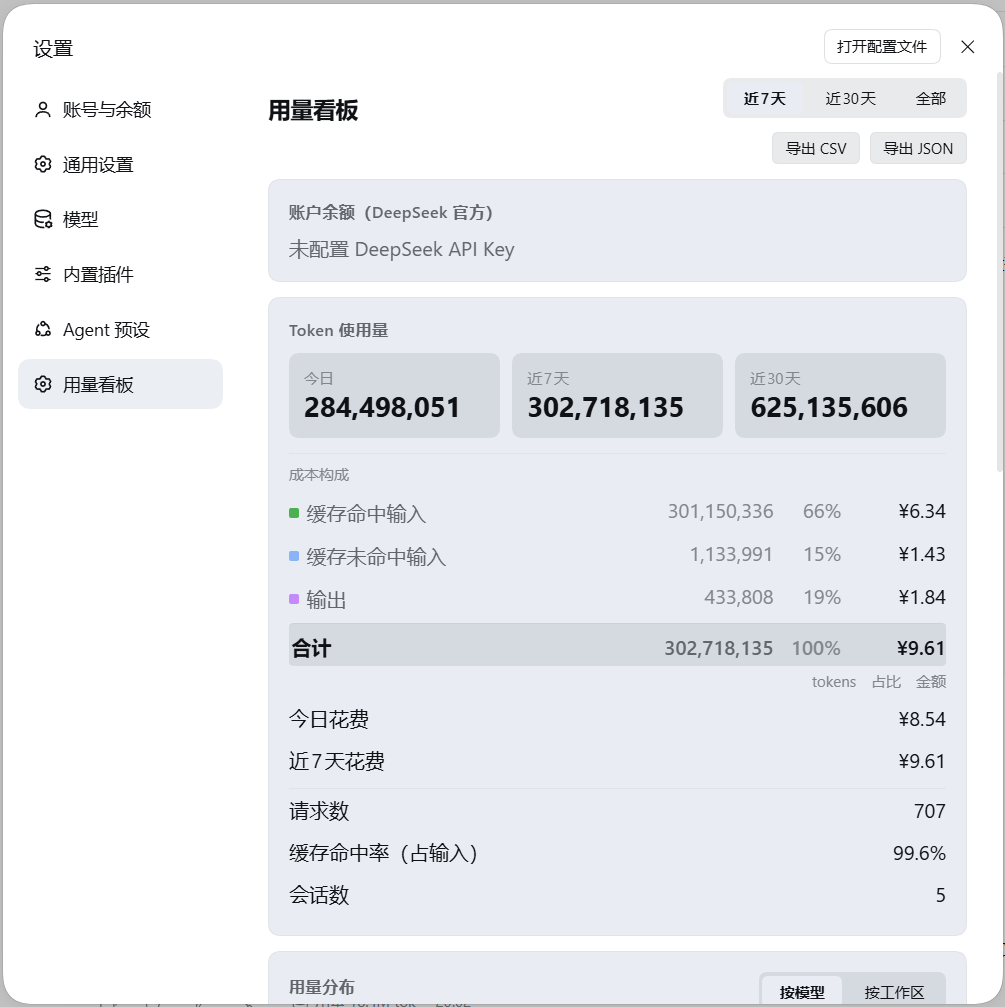Click the 66% share value
This screenshot has height=1007, width=1005.
822,512
